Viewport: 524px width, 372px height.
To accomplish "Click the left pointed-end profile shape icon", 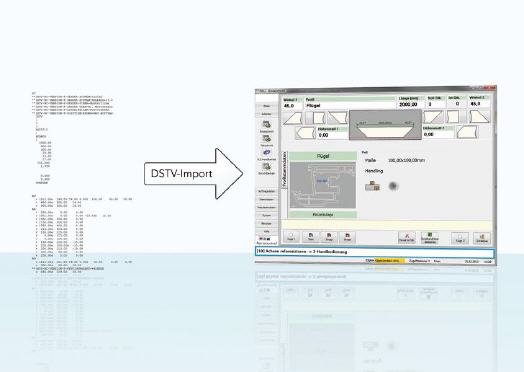I will 305,133.
